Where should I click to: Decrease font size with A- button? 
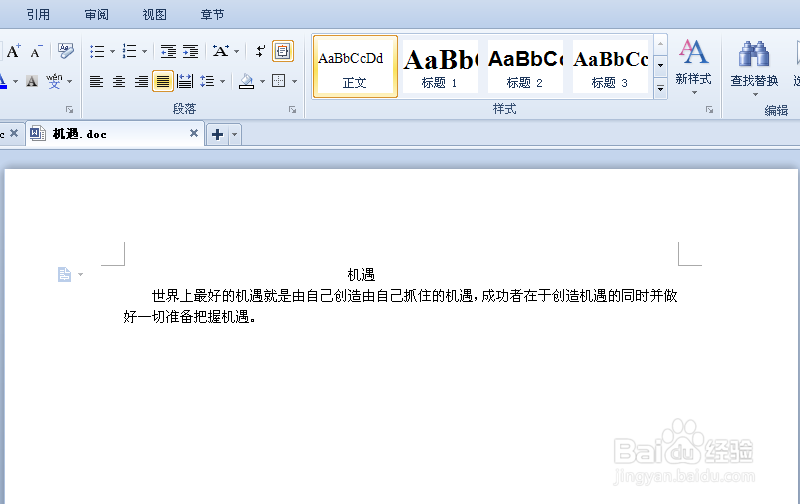(36, 51)
